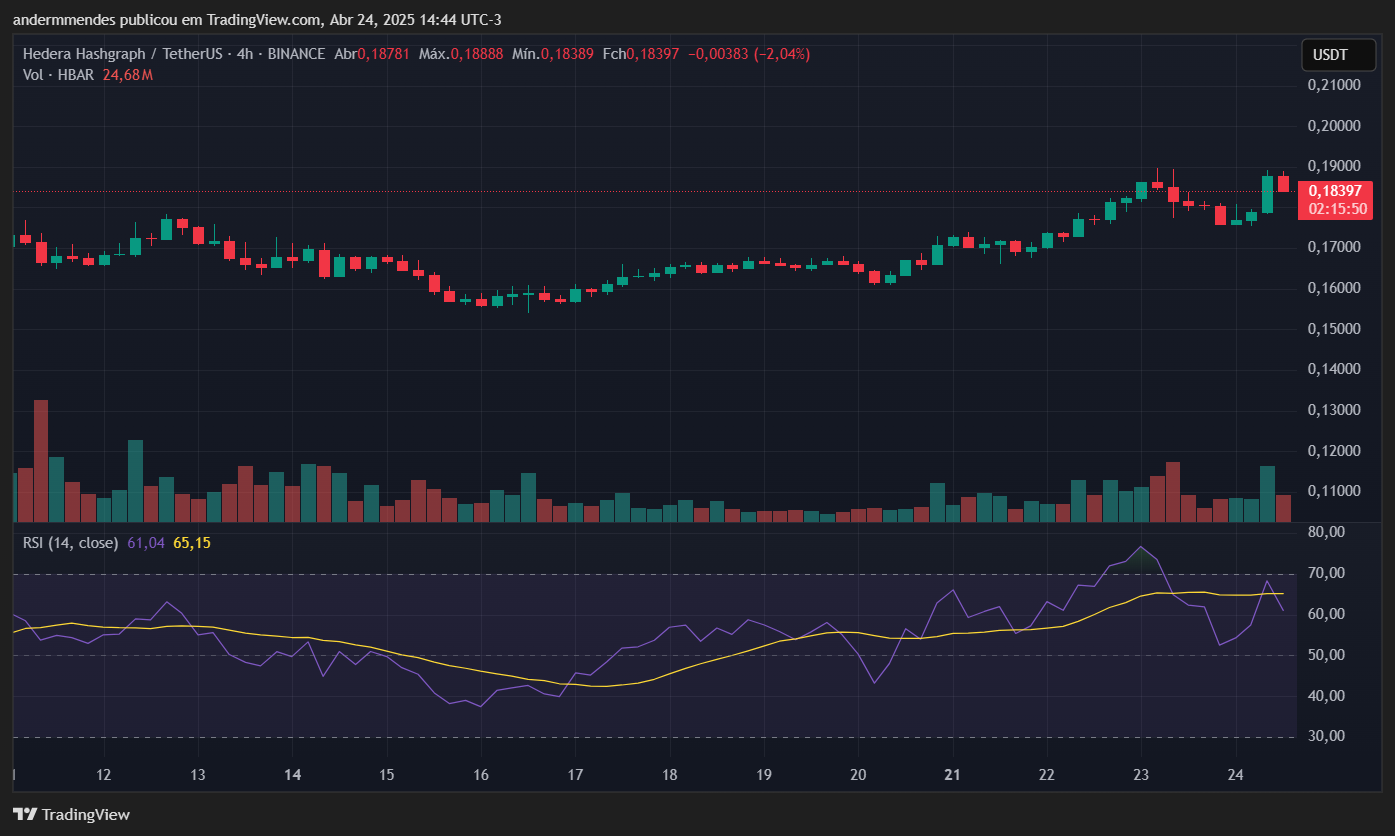Click the open price value 0,18781

[383, 54]
